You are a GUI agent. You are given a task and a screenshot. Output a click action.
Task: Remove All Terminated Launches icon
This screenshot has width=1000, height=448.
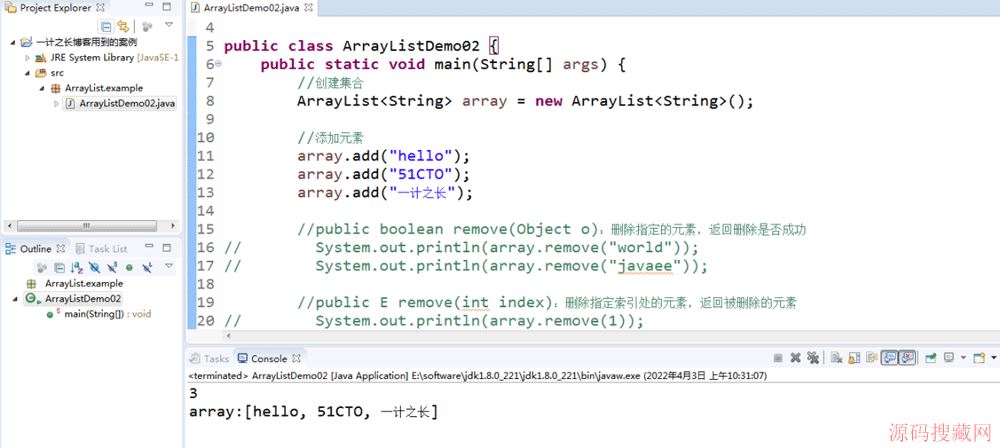point(812,358)
